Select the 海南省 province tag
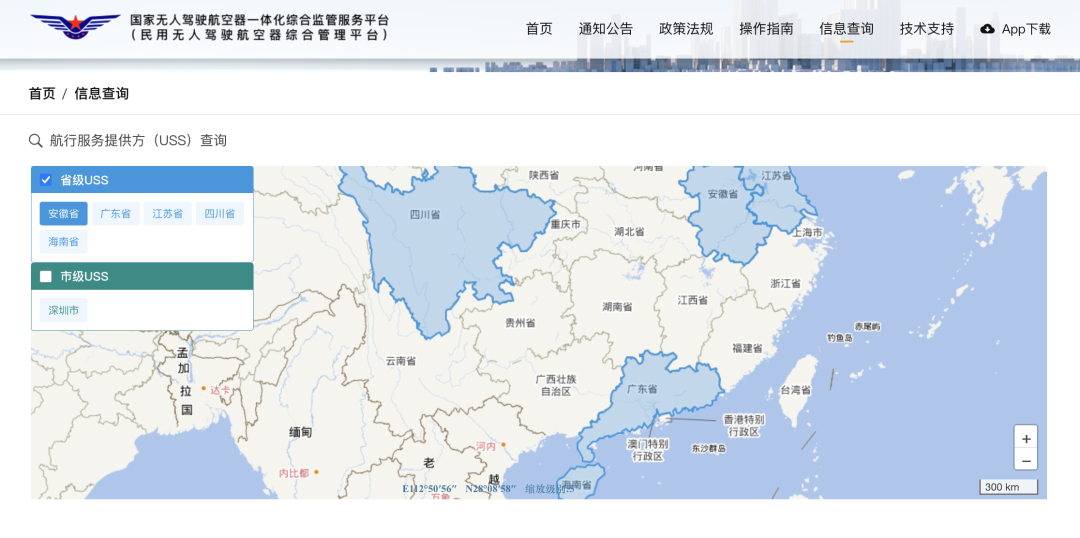1080x538 pixels. pyautogui.click(x=63, y=242)
